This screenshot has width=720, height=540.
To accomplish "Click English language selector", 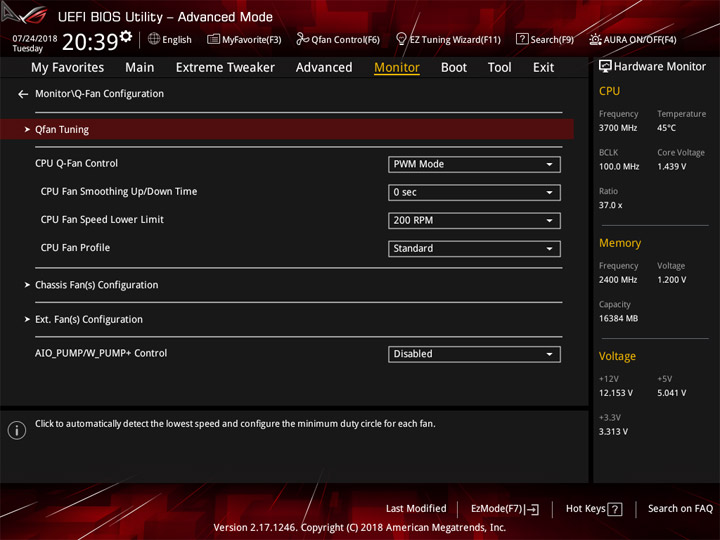I will pyautogui.click(x=177, y=39).
